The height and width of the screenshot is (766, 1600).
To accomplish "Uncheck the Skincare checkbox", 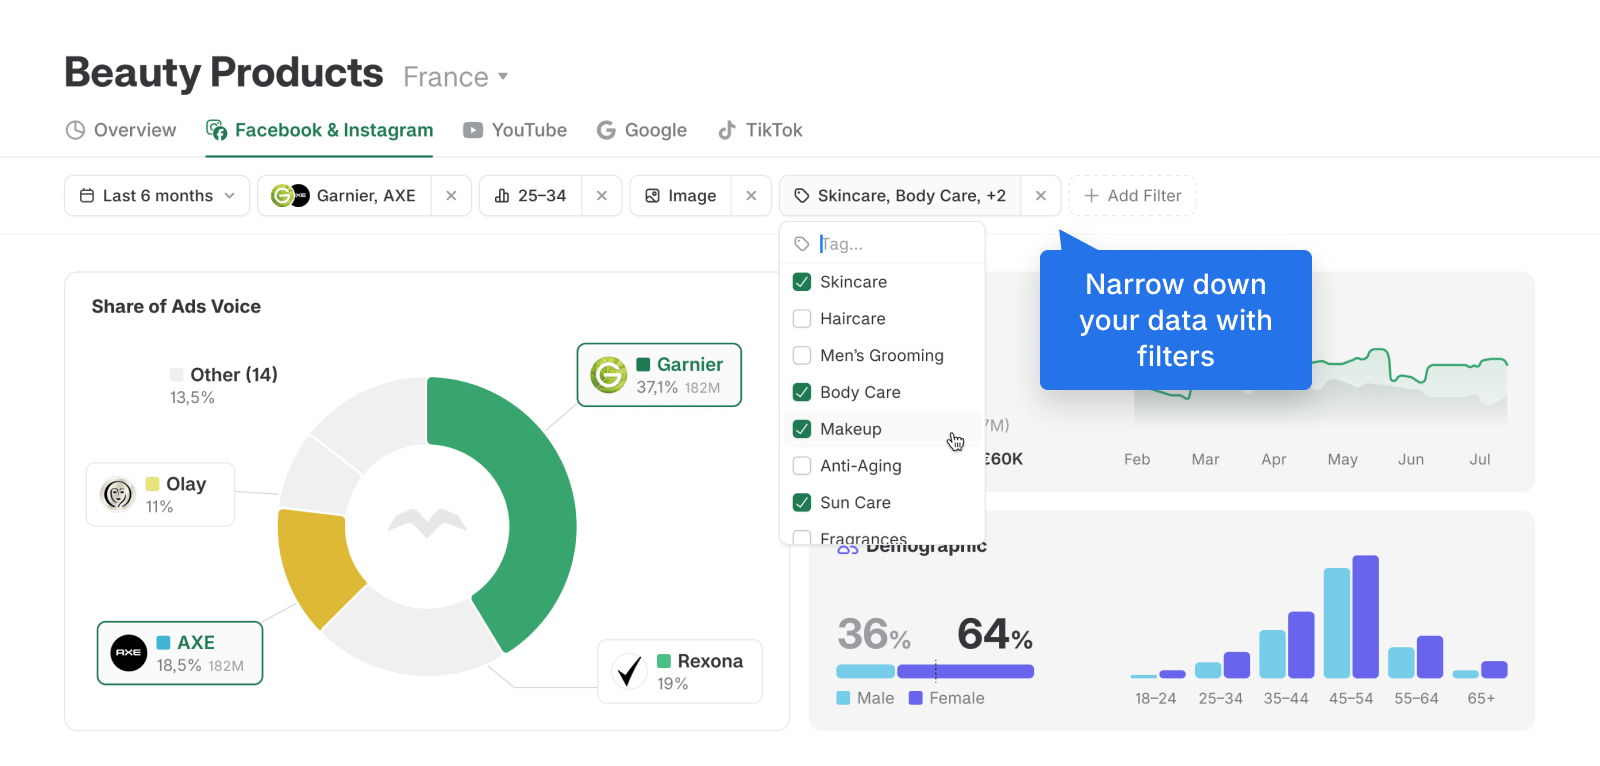I will tap(802, 282).
